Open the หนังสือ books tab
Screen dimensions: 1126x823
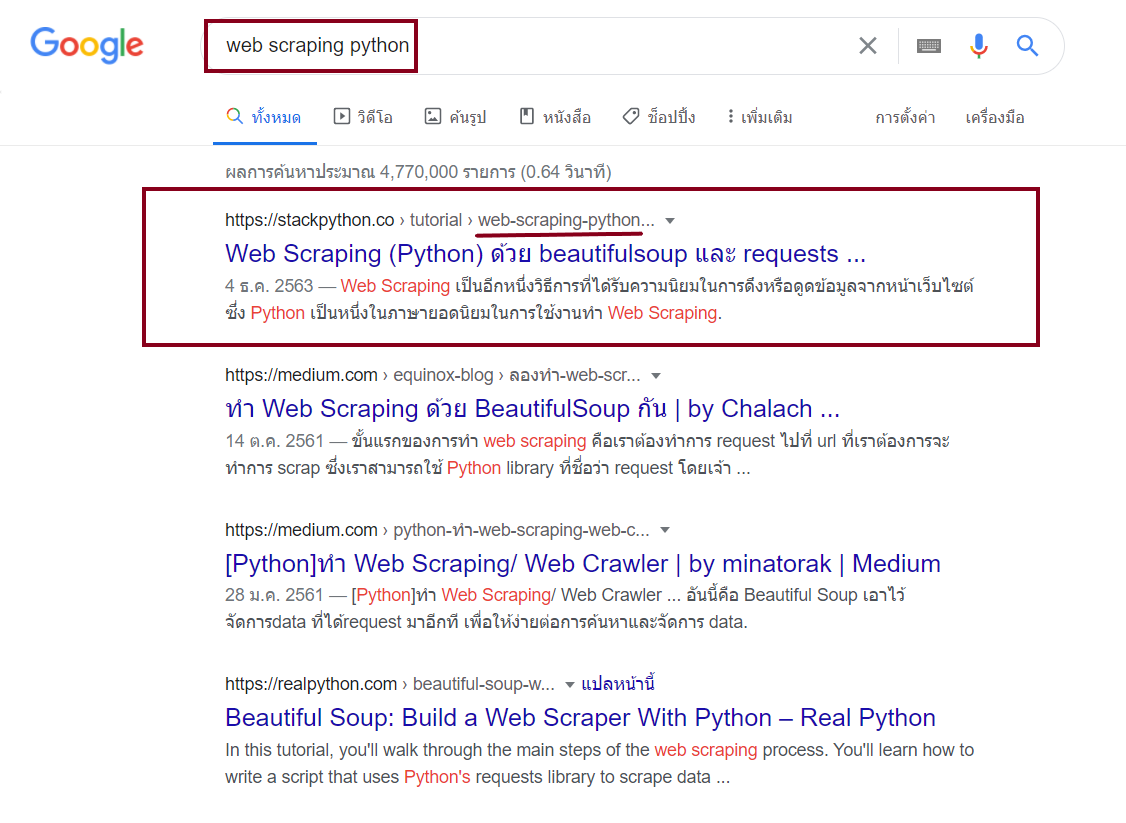point(555,117)
